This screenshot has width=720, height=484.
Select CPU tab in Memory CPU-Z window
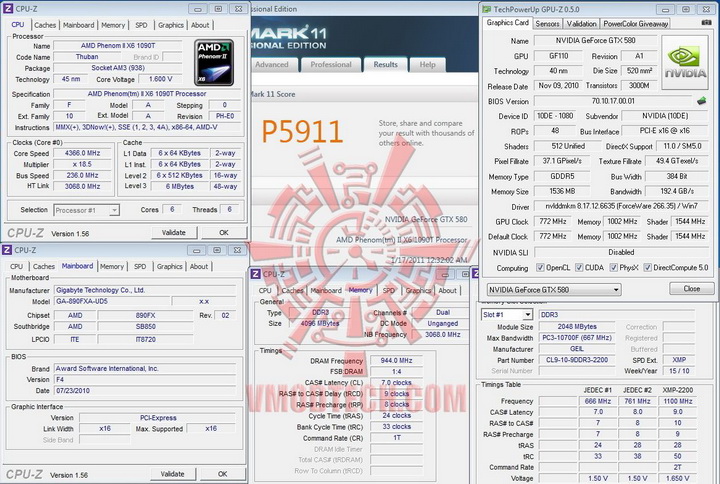click(x=265, y=291)
